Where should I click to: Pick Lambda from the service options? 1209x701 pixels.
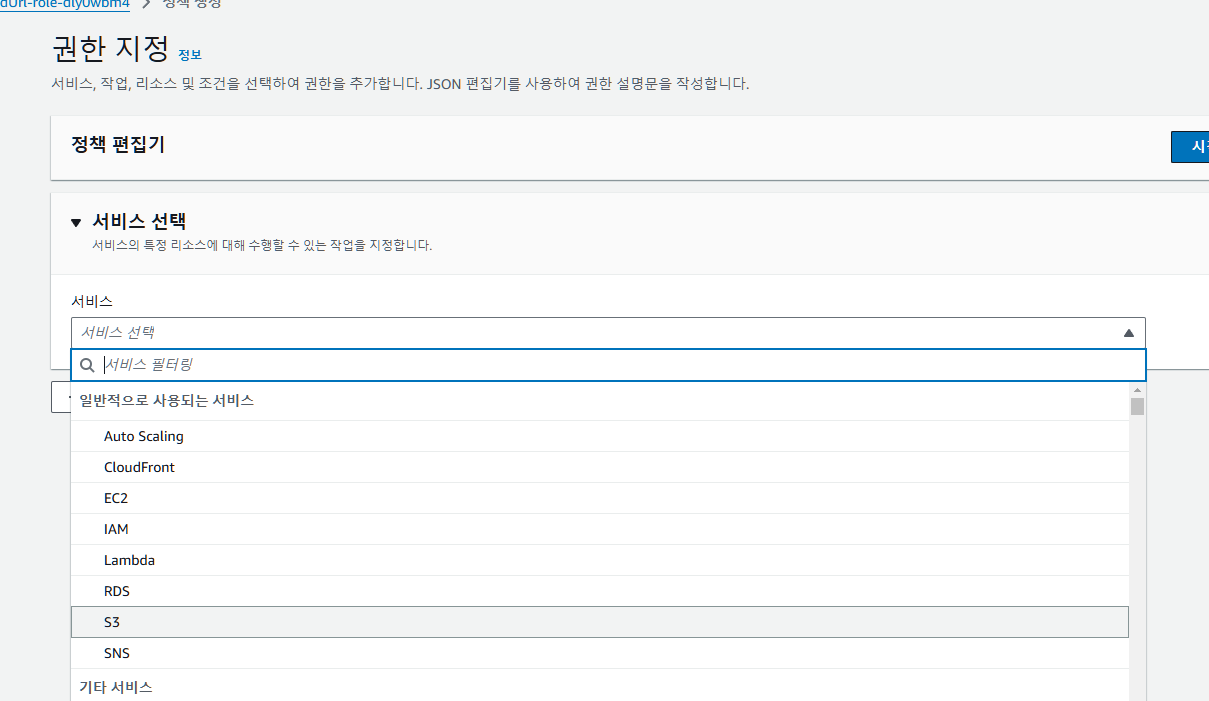tap(600, 560)
